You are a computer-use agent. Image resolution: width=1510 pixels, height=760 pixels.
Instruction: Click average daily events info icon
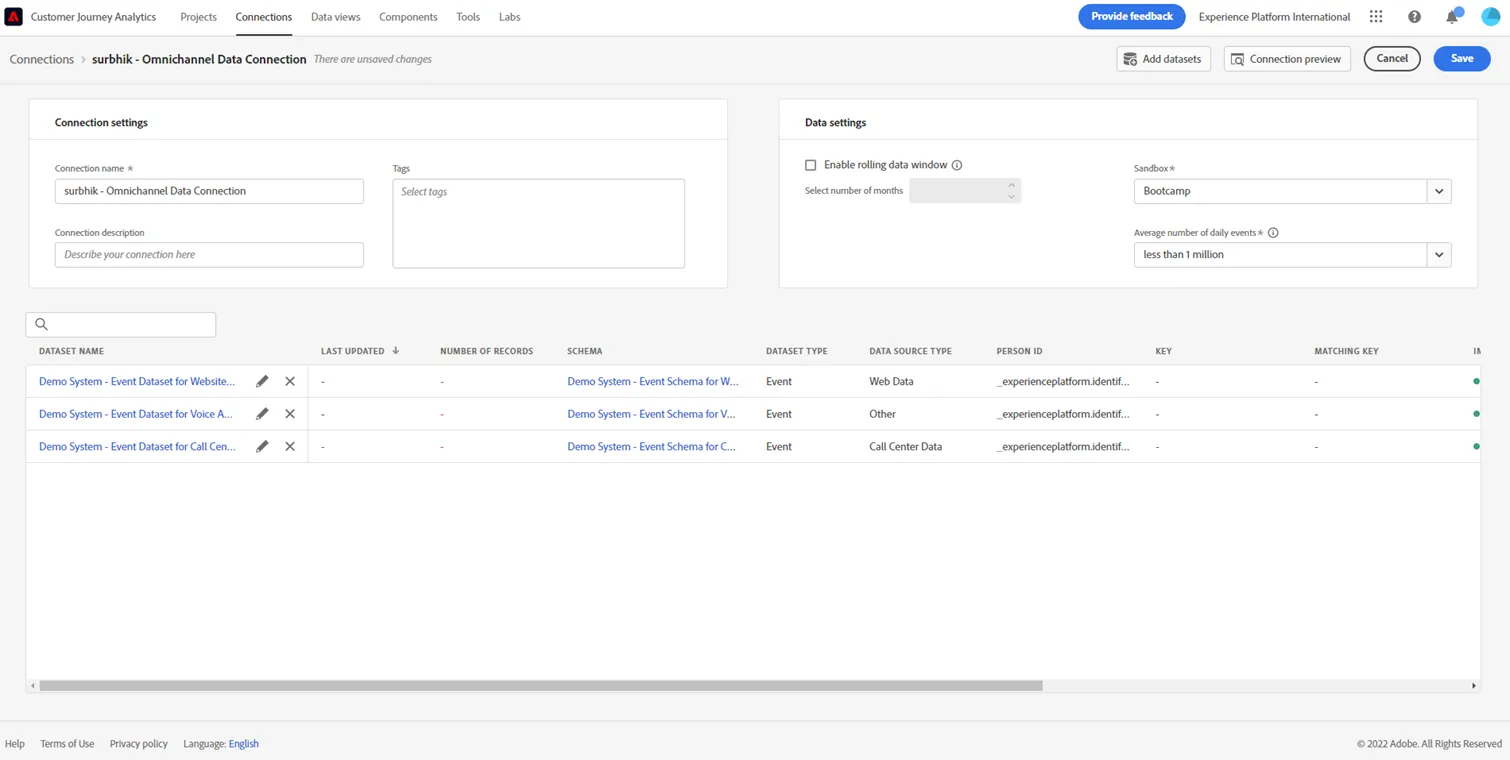tap(1273, 233)
